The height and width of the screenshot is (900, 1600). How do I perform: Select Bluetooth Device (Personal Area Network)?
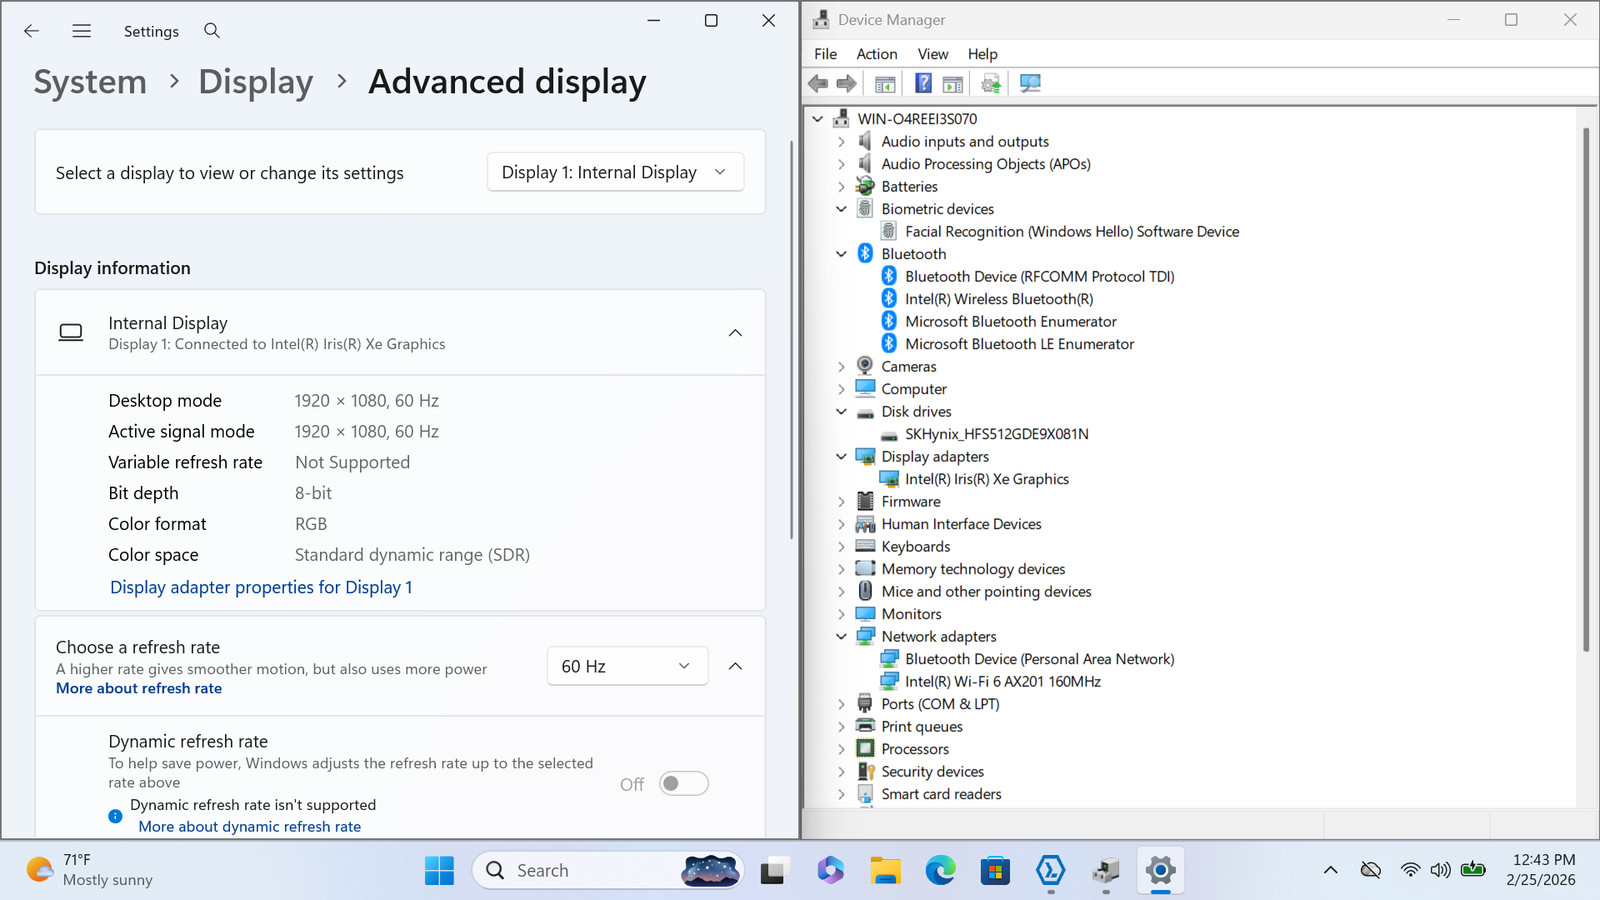pos(1040,659)
